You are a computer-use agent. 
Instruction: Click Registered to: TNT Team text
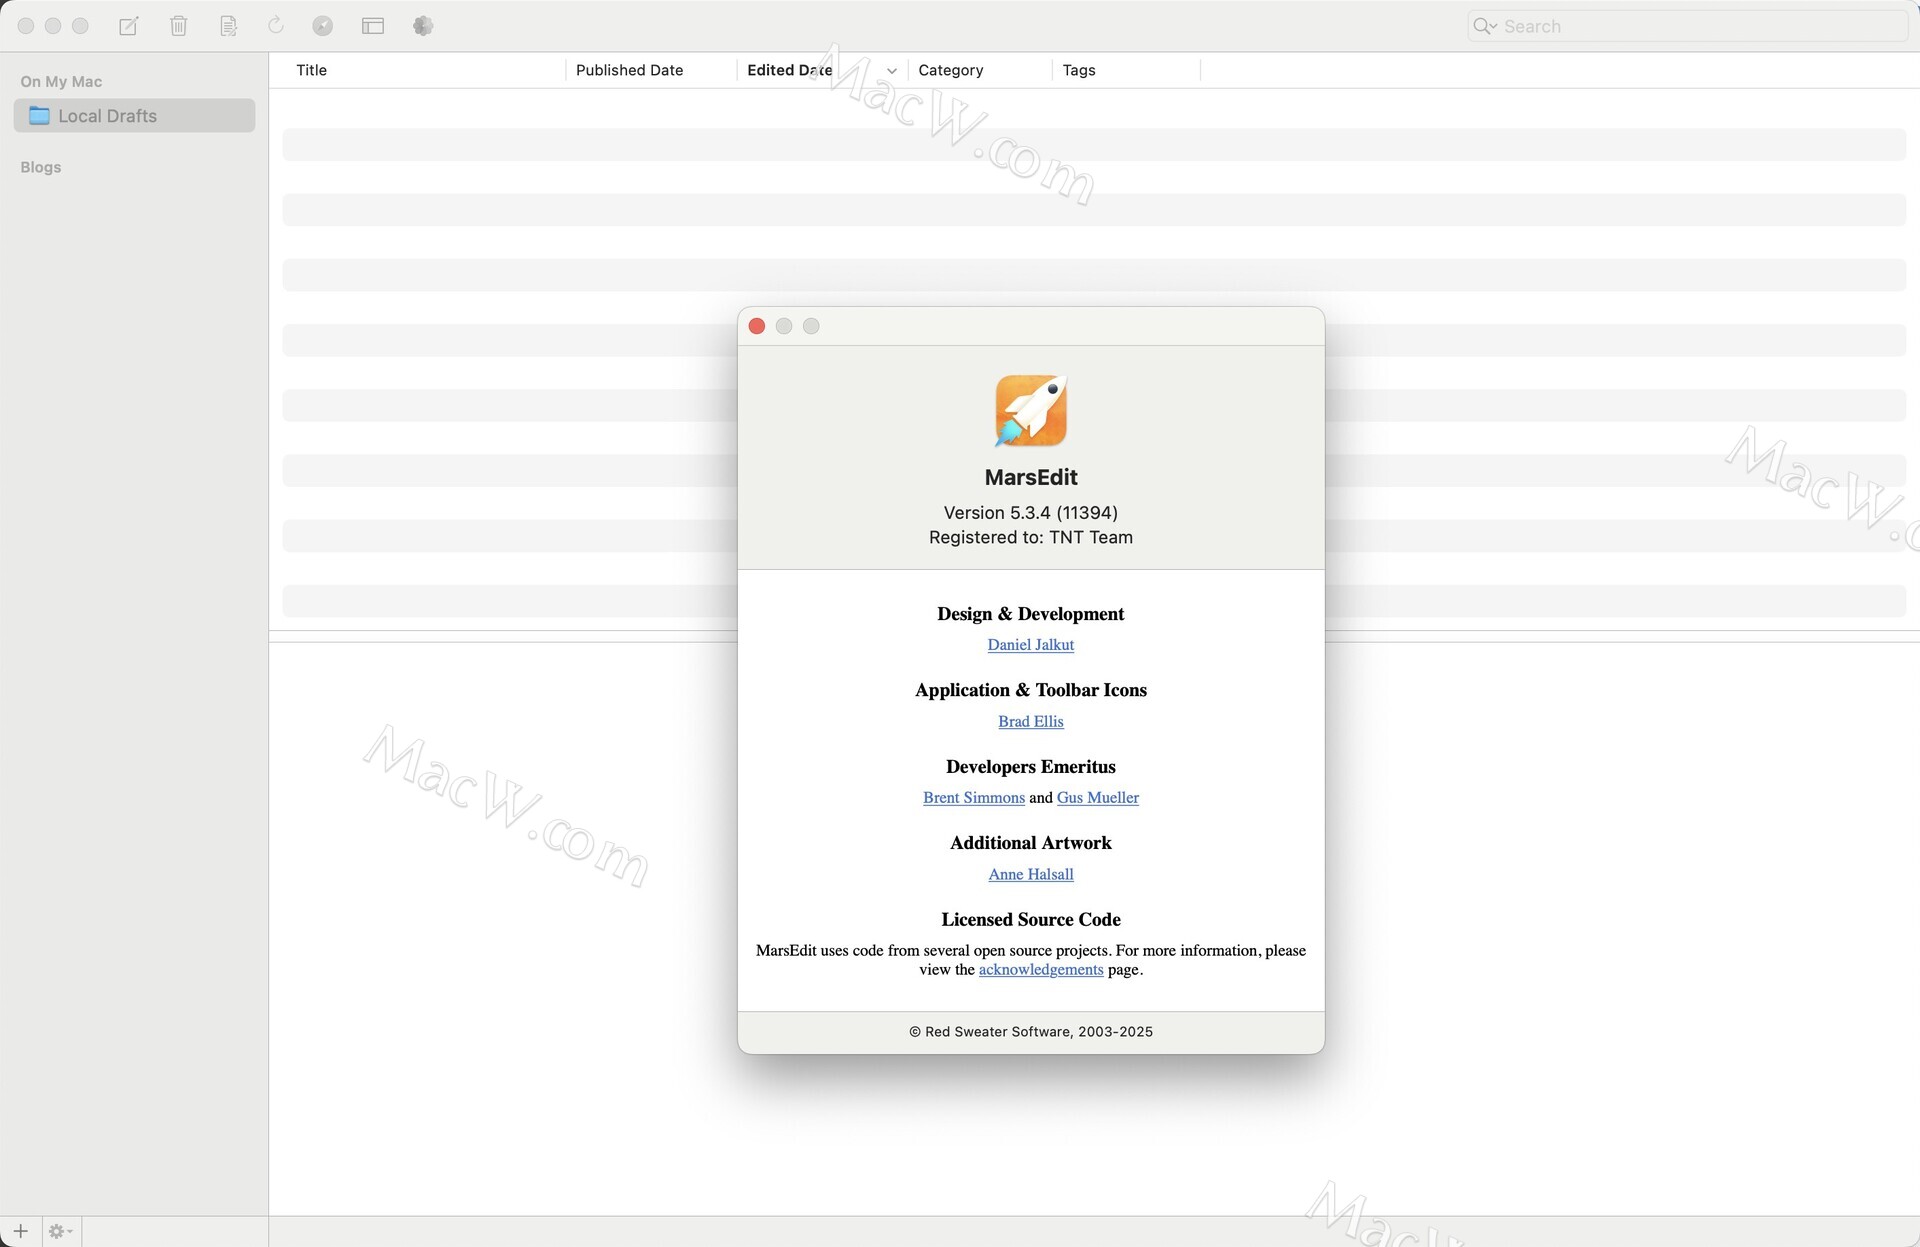coord(1031,537)
